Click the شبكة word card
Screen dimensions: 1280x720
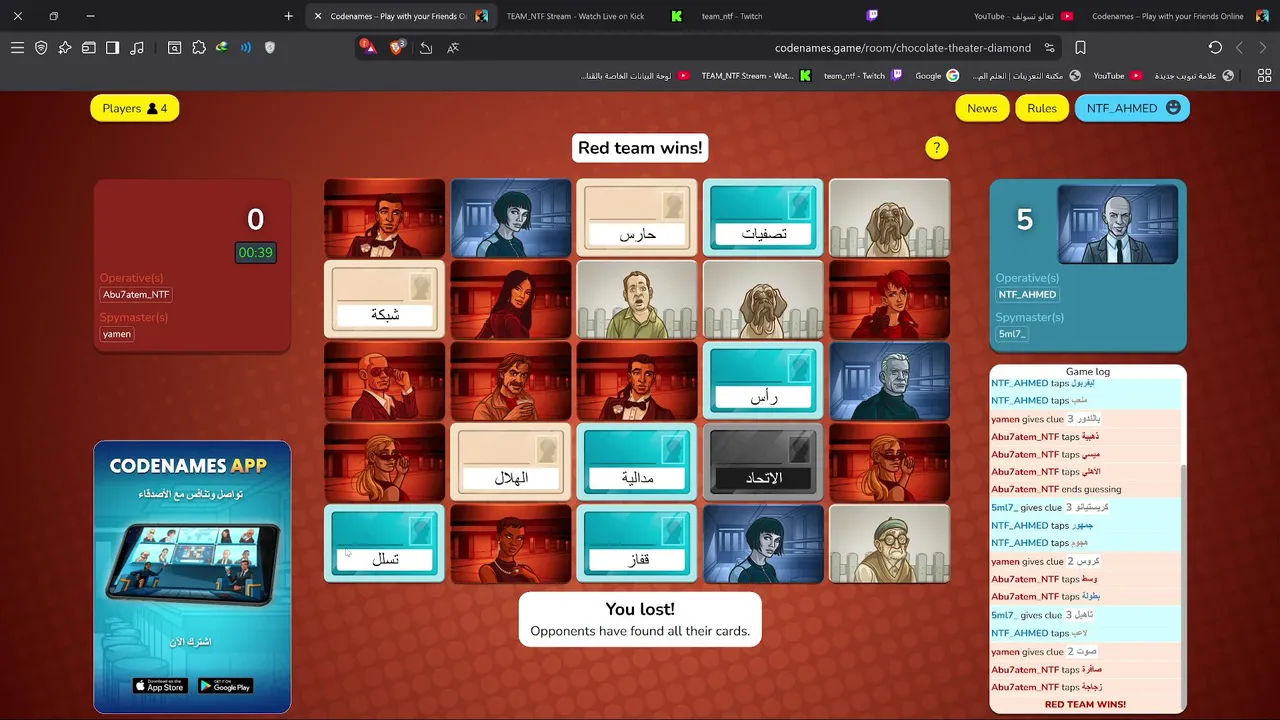tap(385, 299)
